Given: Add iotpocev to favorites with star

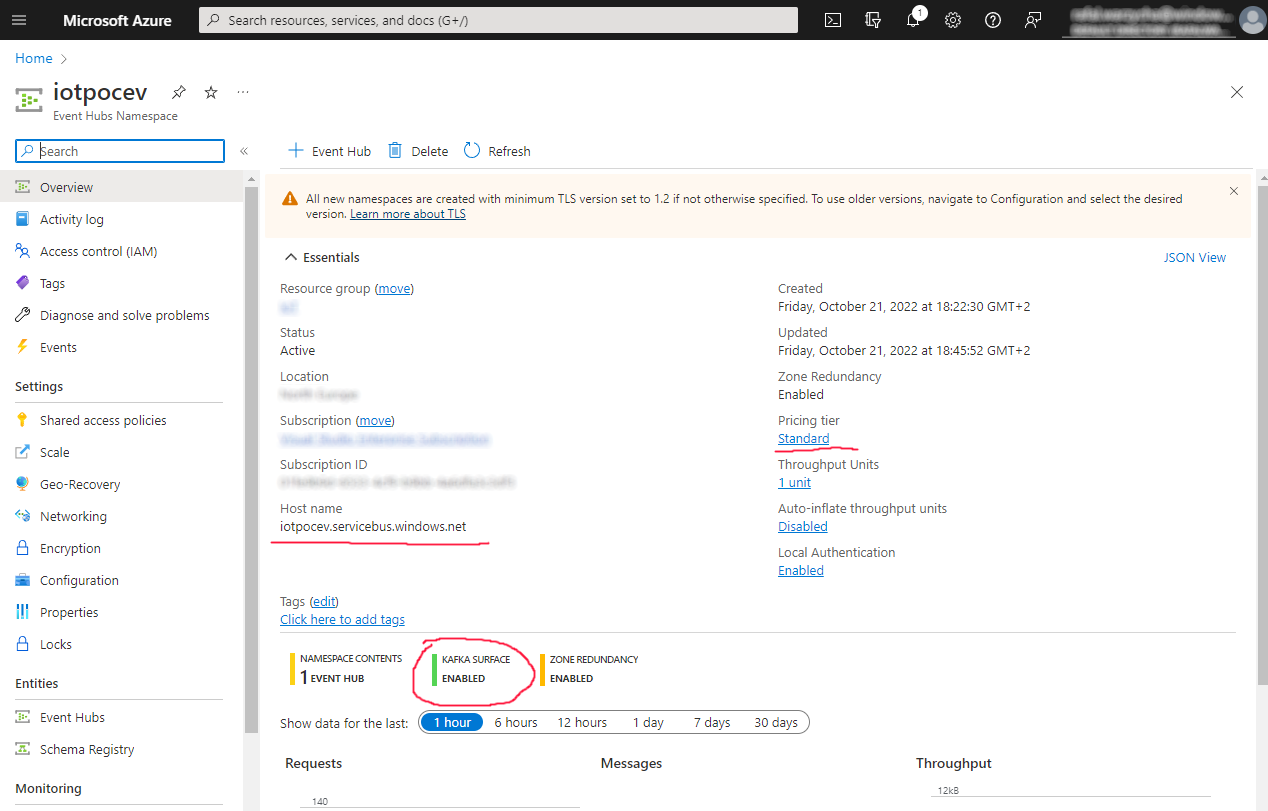Looking at the screenshot, I should point(211,92).
